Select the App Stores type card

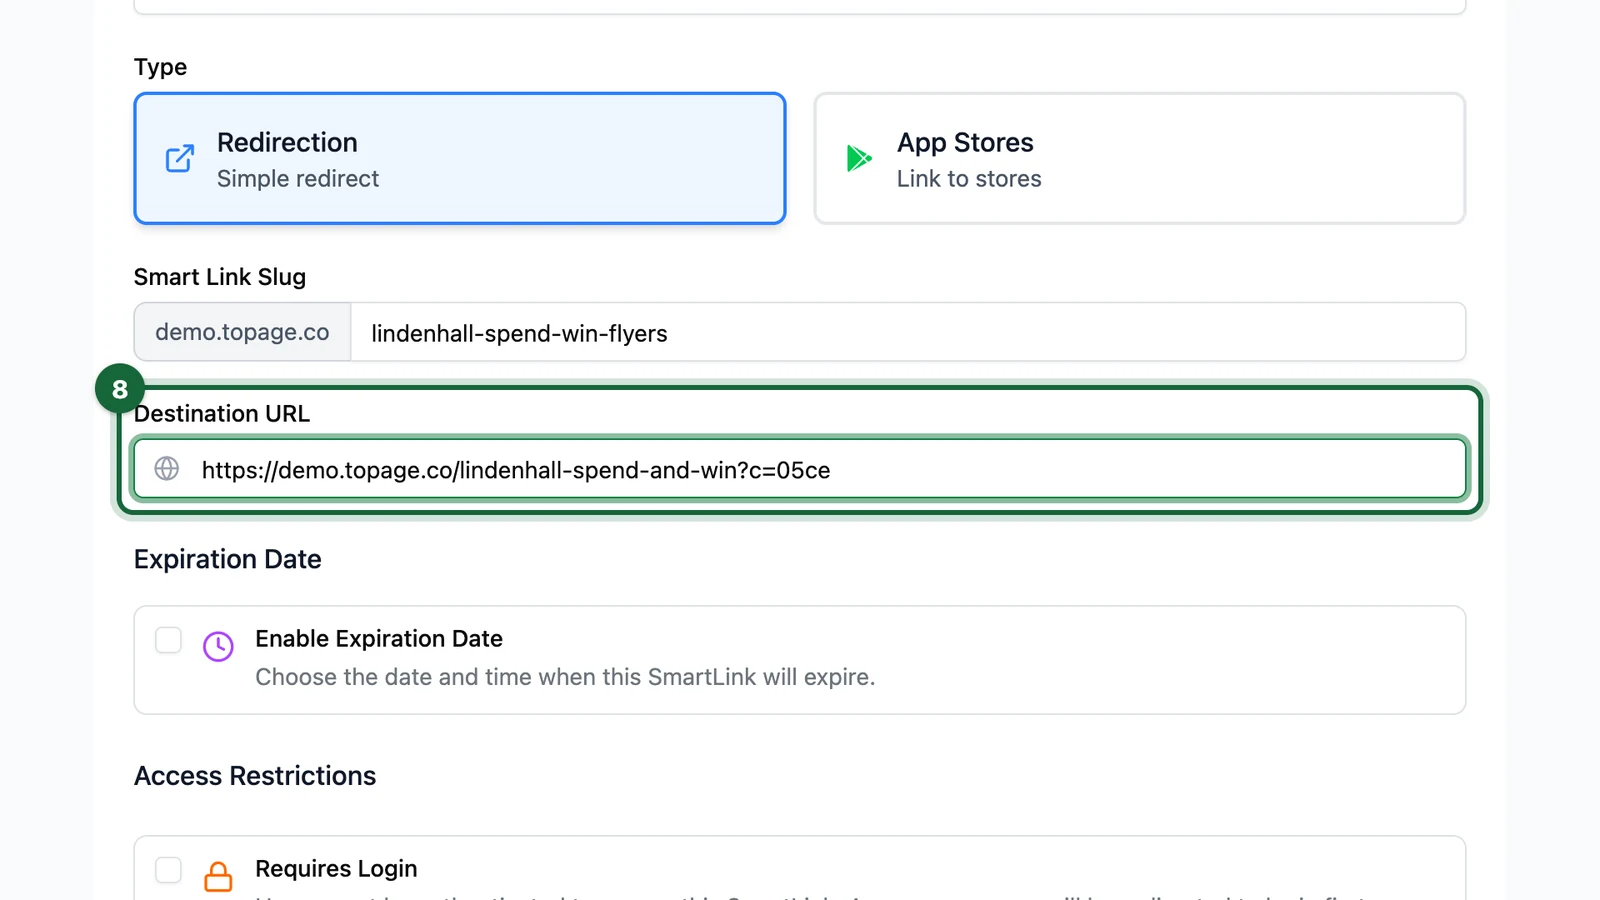1140,158
